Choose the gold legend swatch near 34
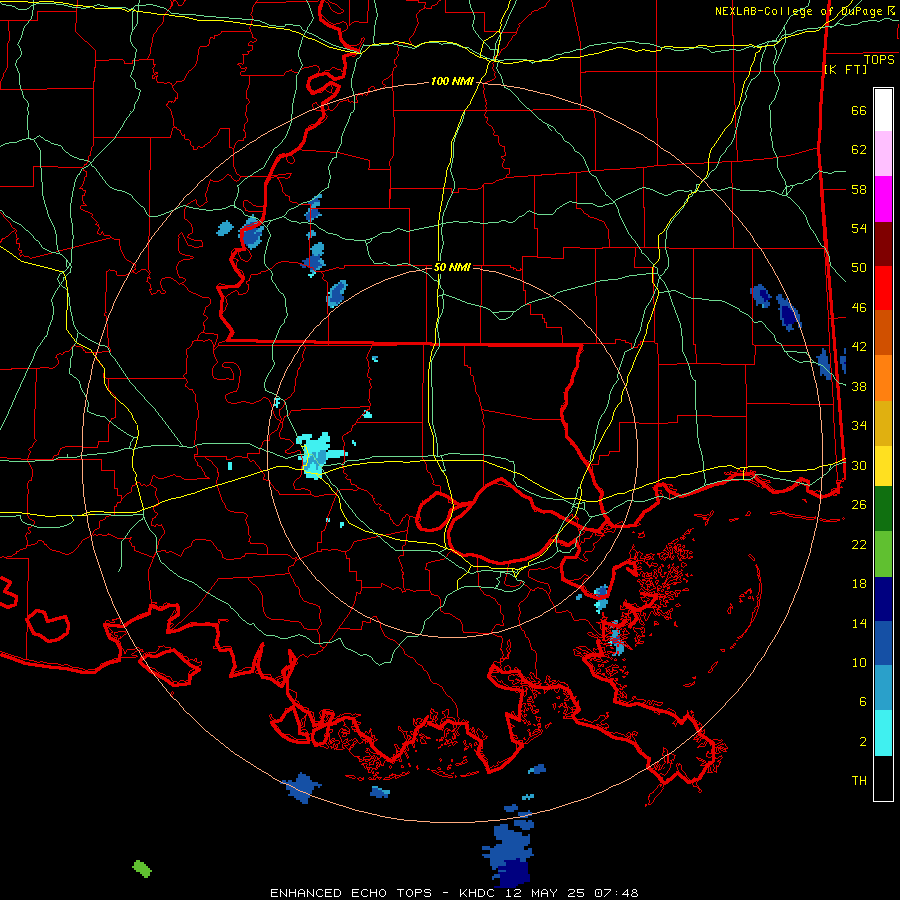Image resolution: width=900 pixels, height=900 pixels. tap(883, 424)
